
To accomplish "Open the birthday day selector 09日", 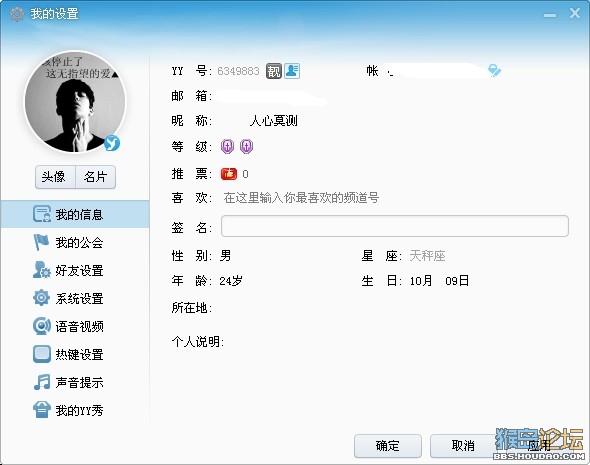I will [x=457, y=281].
